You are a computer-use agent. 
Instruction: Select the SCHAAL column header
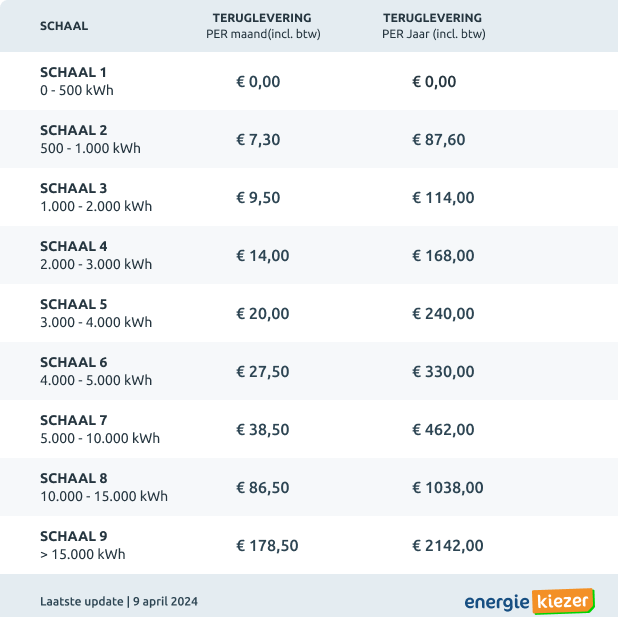point(64,26)
